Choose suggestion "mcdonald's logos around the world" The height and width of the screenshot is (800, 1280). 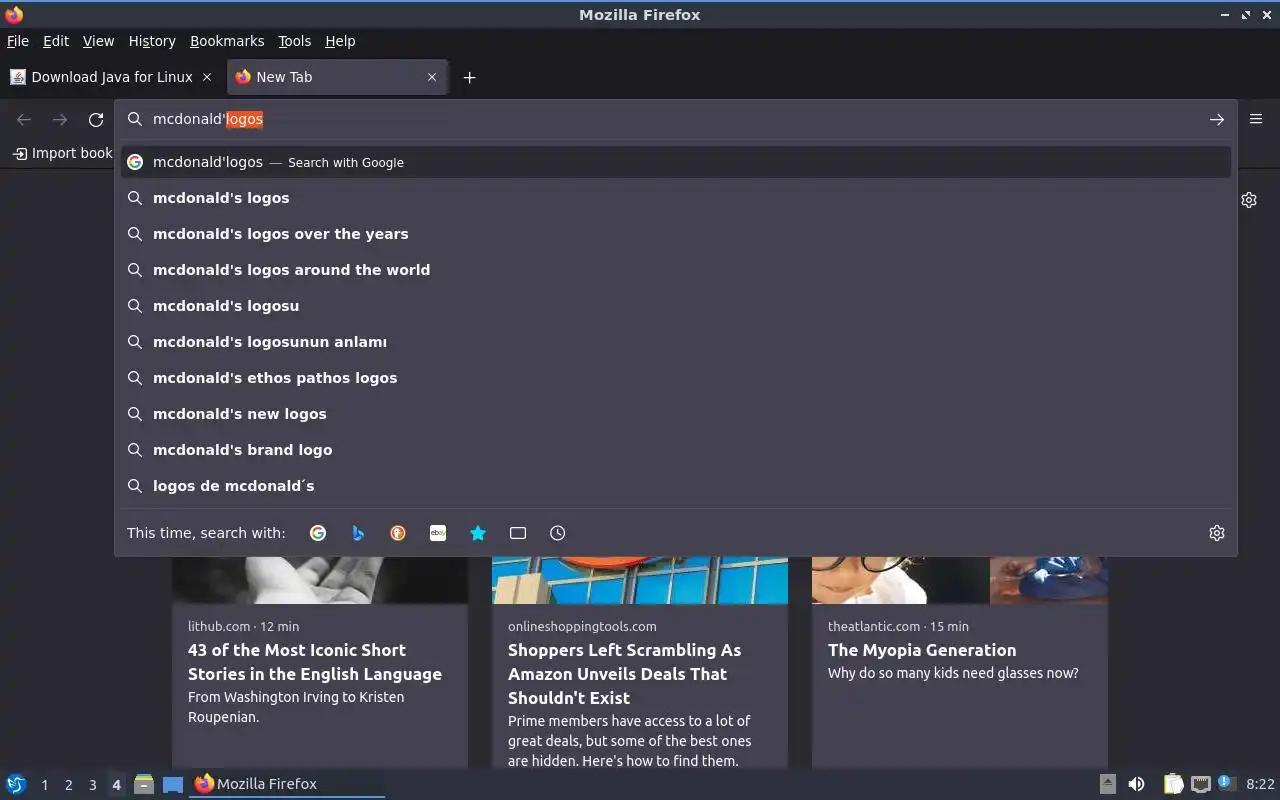(x=675, y=270)
